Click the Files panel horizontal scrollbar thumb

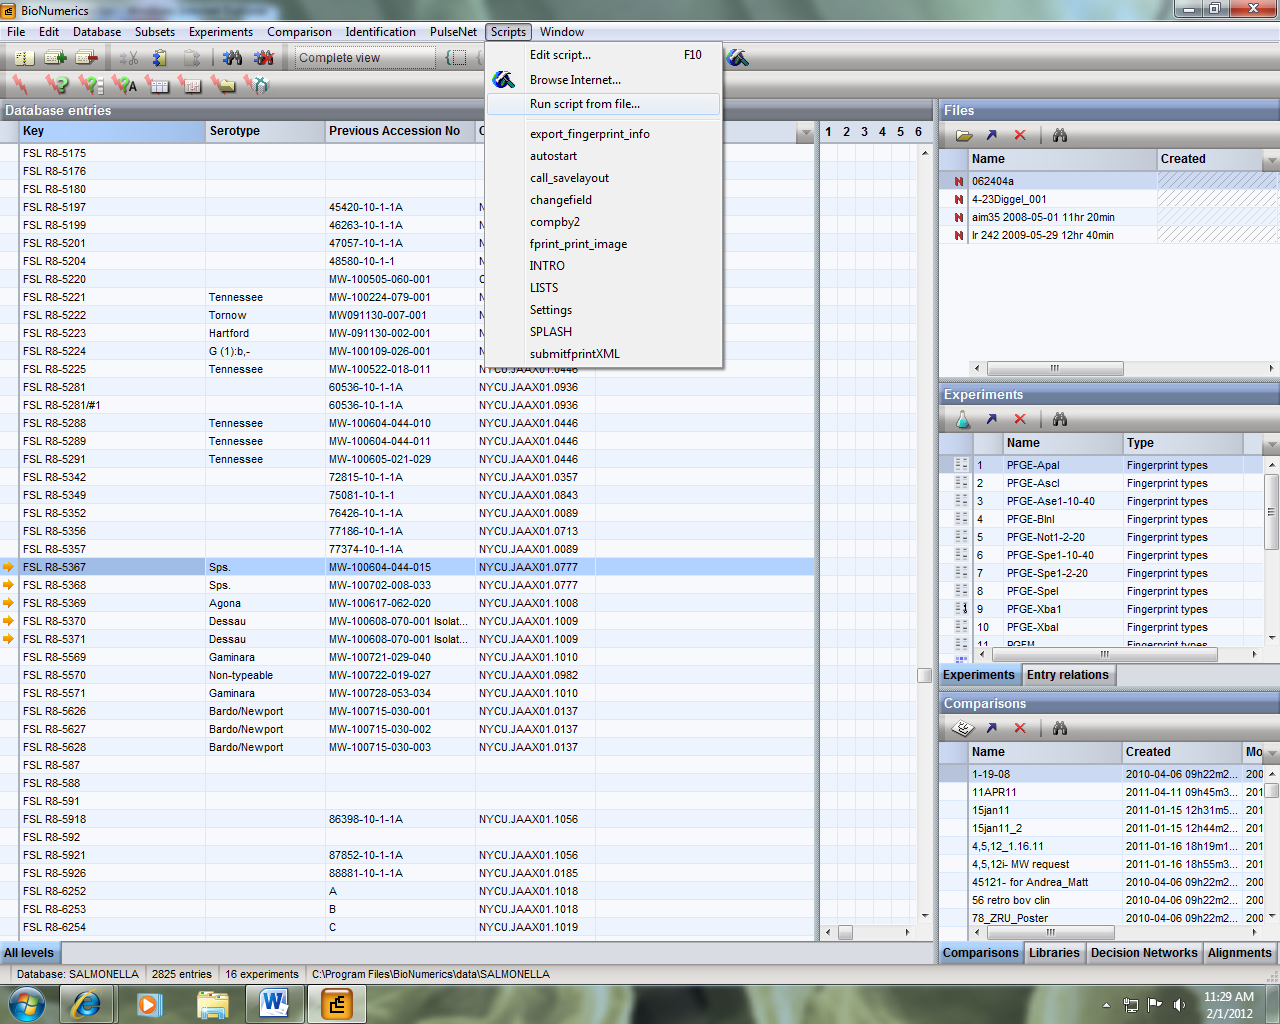pyautogui.click(x=1053, y=368)
